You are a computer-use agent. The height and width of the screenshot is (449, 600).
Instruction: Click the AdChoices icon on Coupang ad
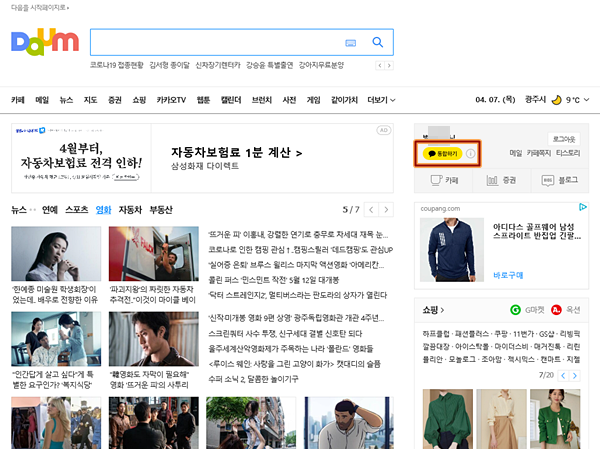[x=583, y=207]
